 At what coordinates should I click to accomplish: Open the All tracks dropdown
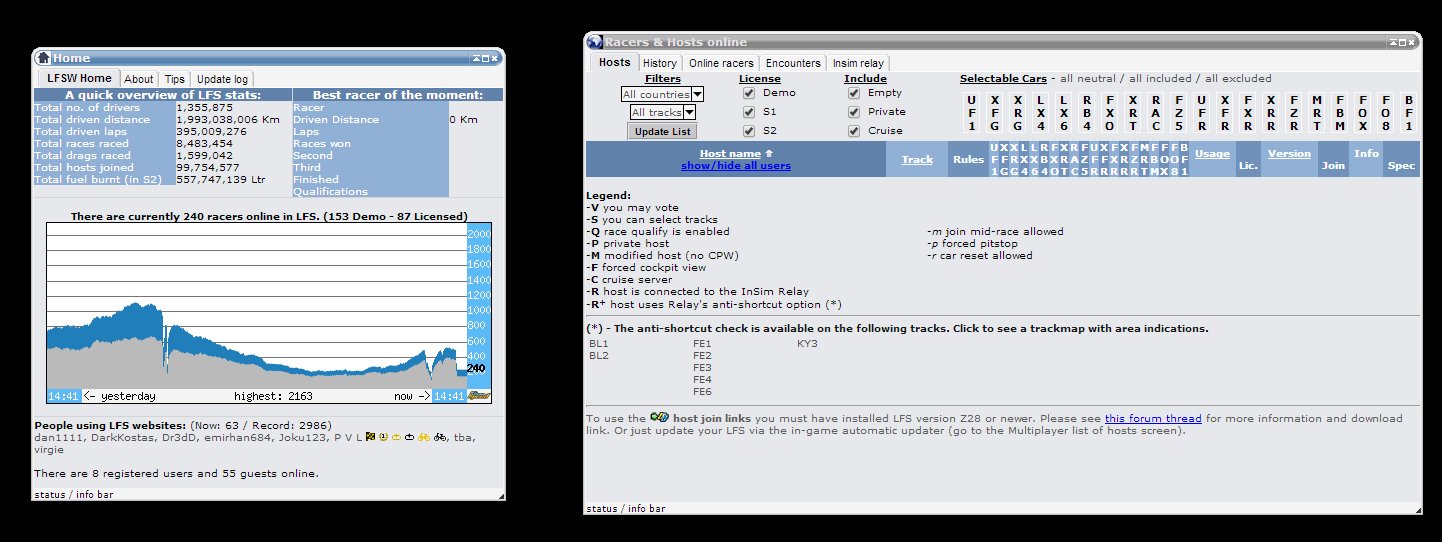click(662, 113)
